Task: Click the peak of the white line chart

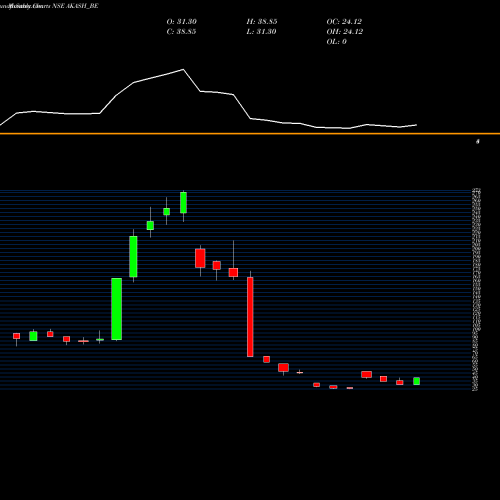Action: [183, 69]
